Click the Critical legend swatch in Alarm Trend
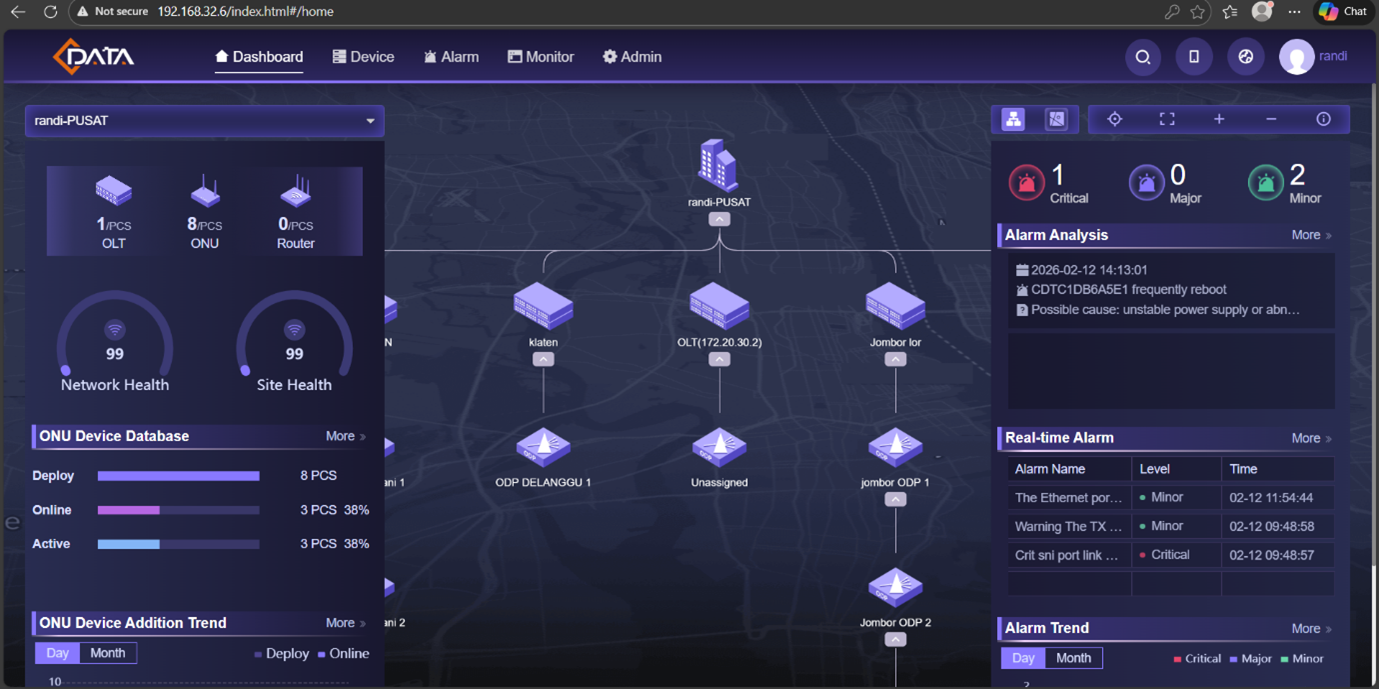 [1177, 659]
